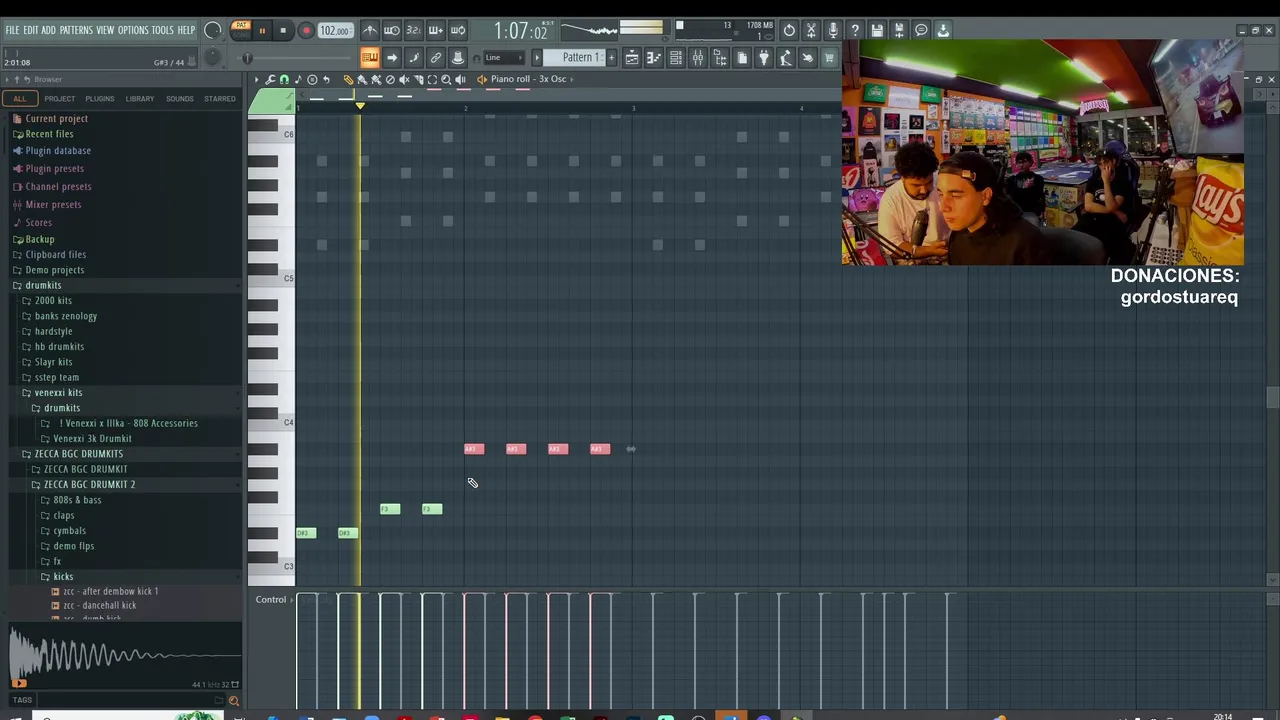Switch to the STARRED browser tab
Viewport: 1280px width, 720px height.
click(x=220, y=98)
